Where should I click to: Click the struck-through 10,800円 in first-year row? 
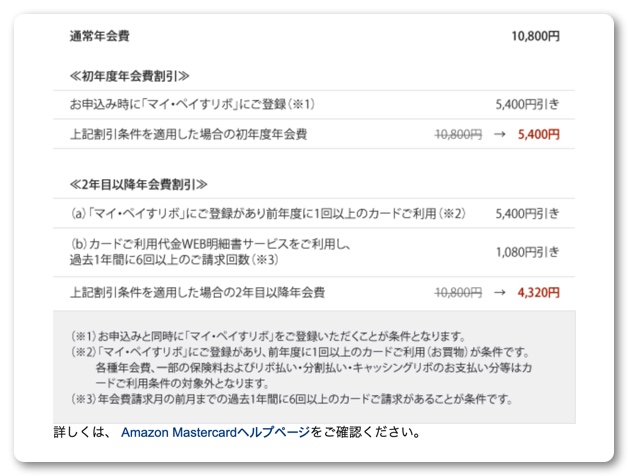(459, 134)
